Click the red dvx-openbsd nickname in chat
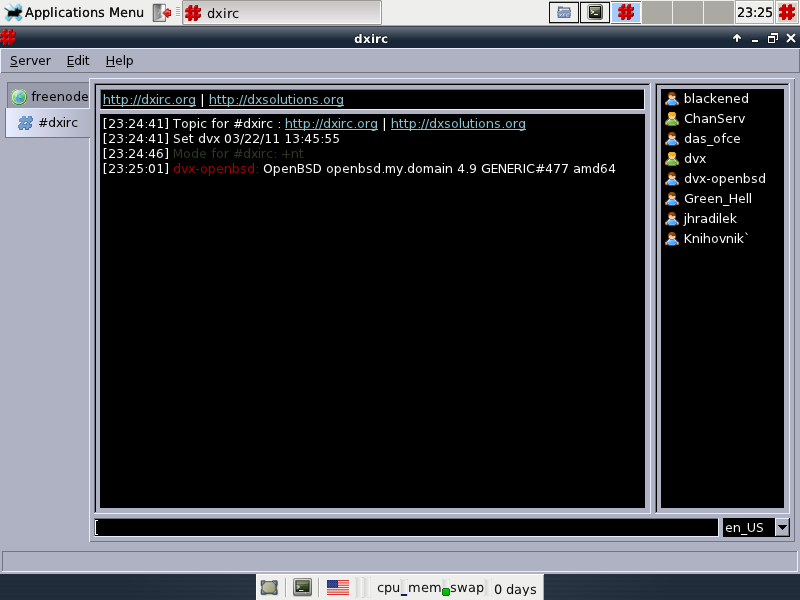This screenshot has width=800, height=600. coord(216,169)
